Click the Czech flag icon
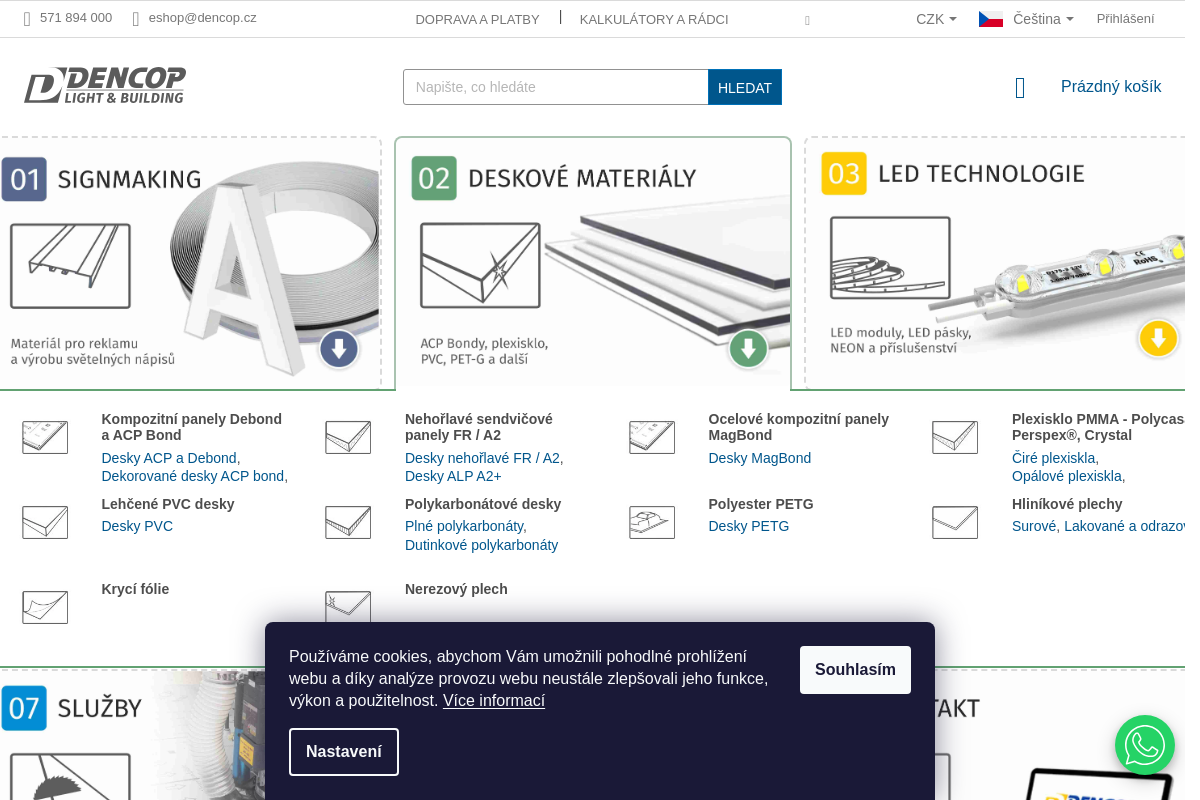 (991, 19)
